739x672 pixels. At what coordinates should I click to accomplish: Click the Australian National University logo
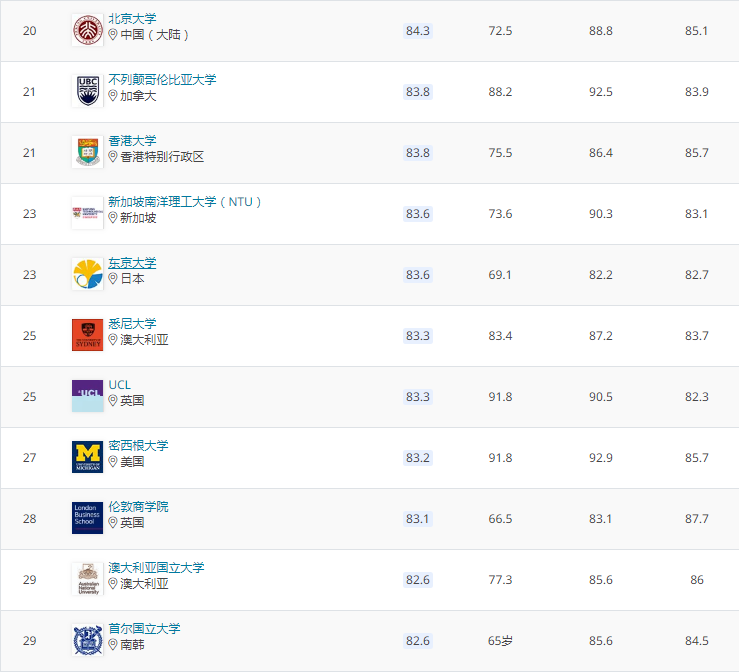pos(87,579)
